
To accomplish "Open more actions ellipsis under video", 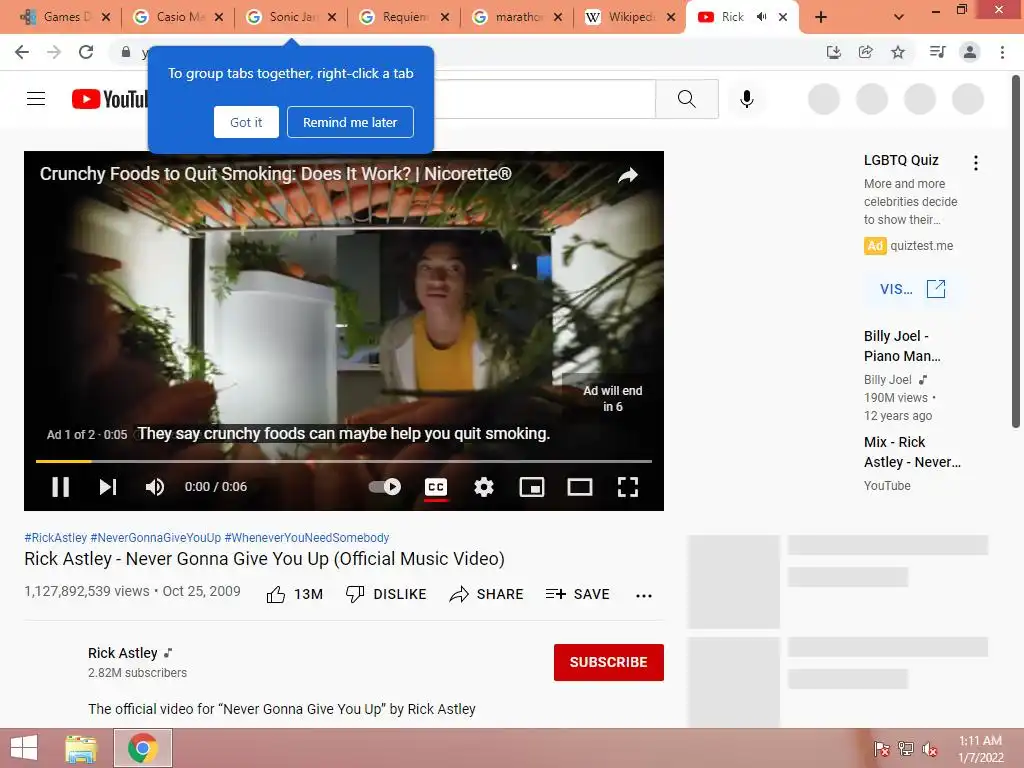I will click(644, 595).
